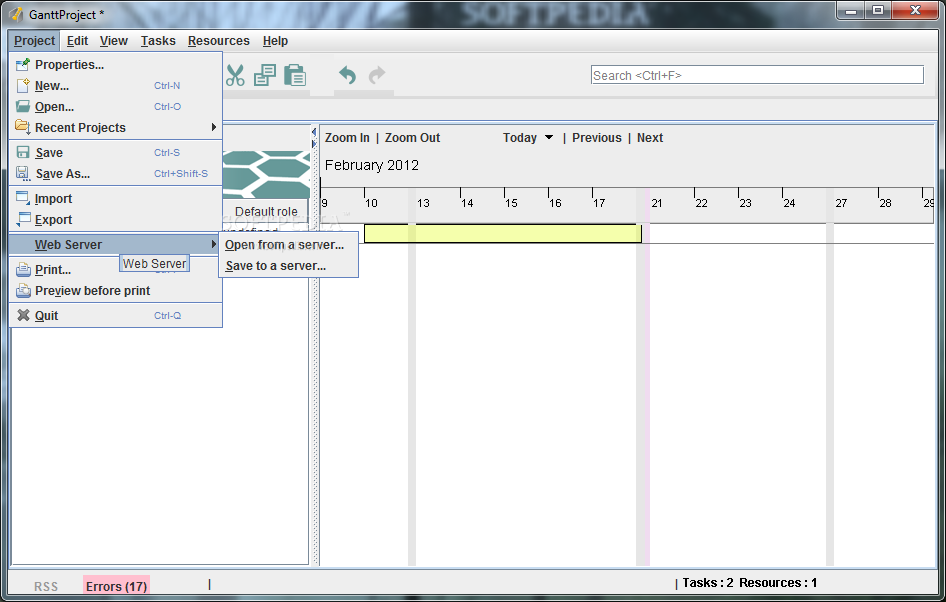Viewport: 946px width, 602px height.
Task: Close the GanttProject window
Action: tap(915, 10)
